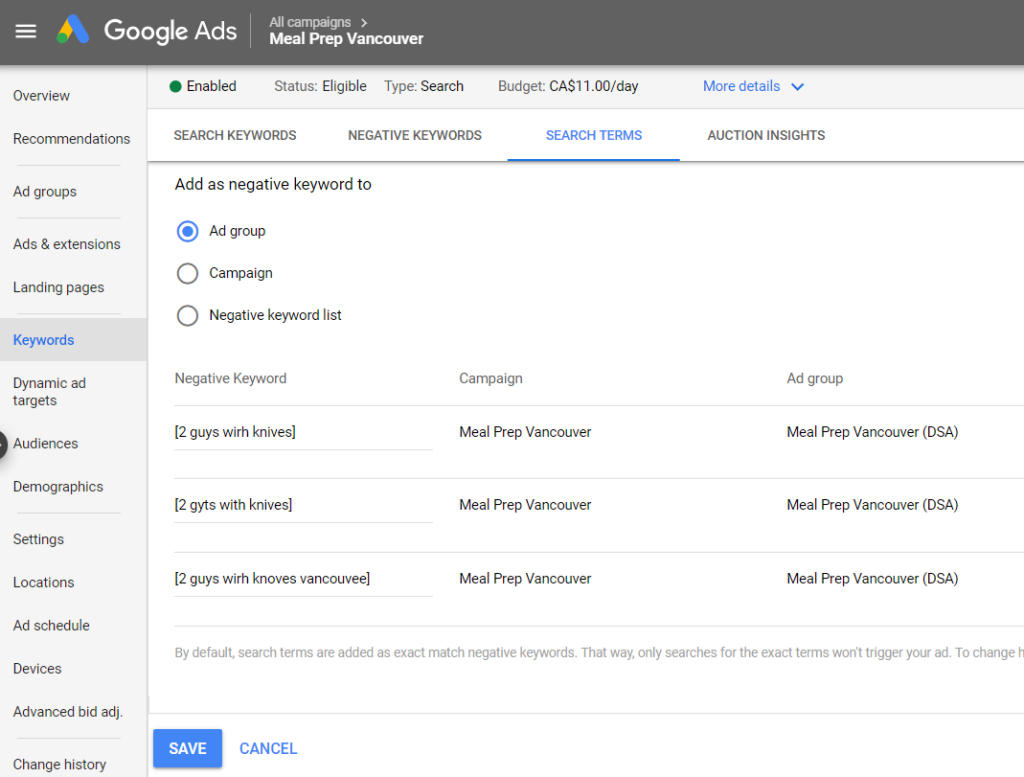Screen dimensions: 1024x777
Task: Go to Change history page
Action: point(59,764)
